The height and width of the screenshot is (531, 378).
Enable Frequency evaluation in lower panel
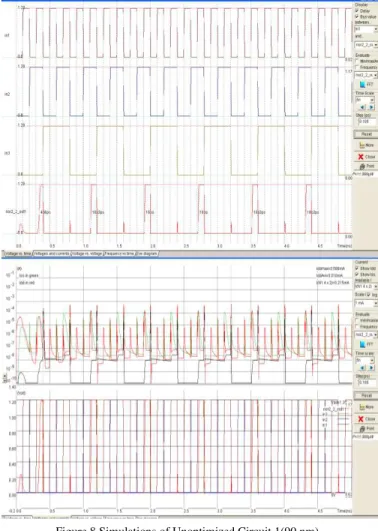pyautogui.click(x=357, y=326)
